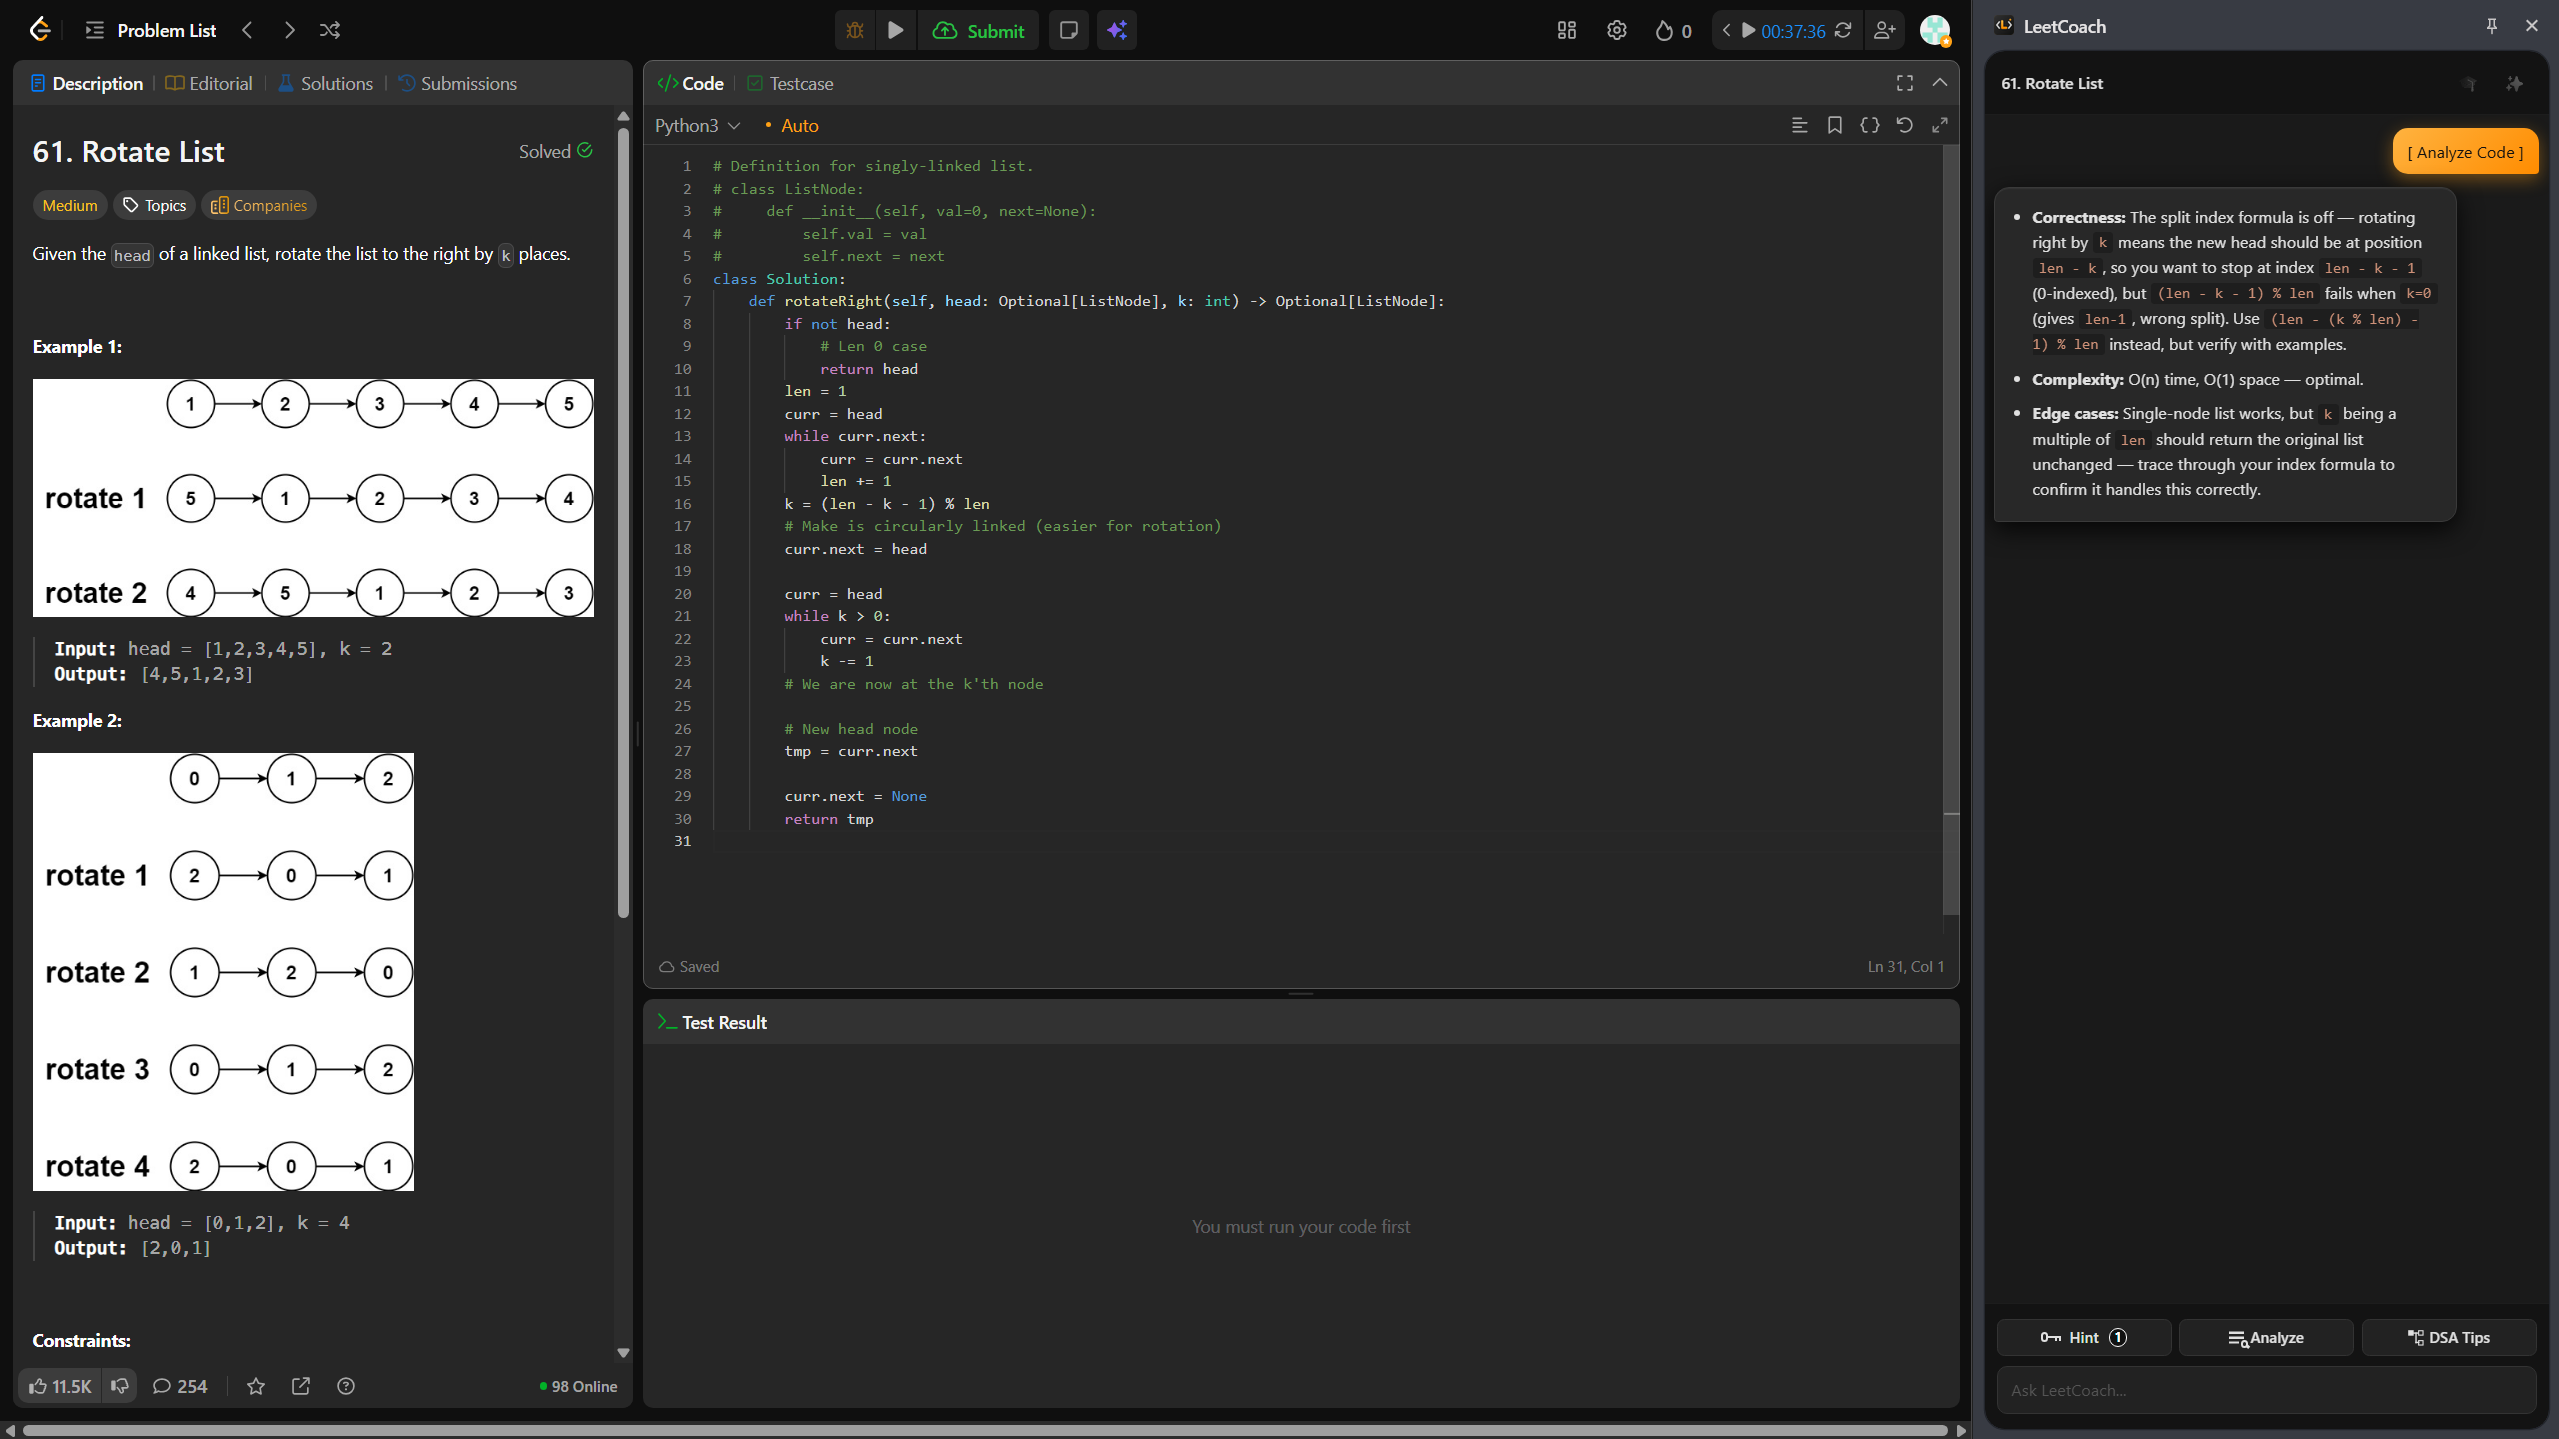
Task: Open the AI sparkle assistant icon
Action: [1117, 30]
